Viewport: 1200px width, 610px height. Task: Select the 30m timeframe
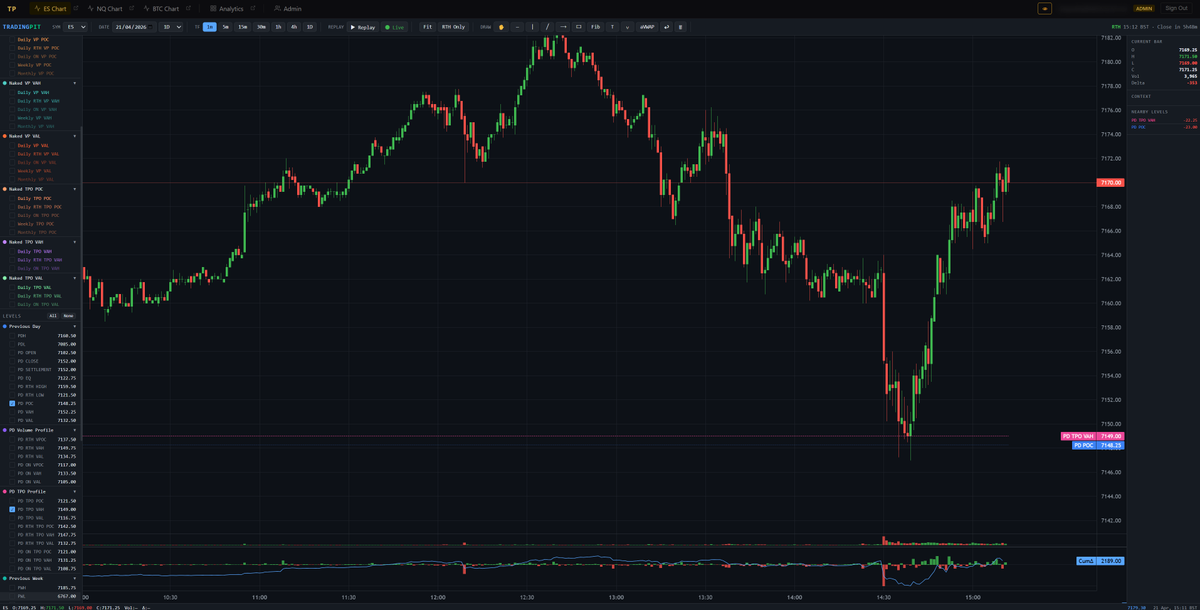tap(261, 27)
